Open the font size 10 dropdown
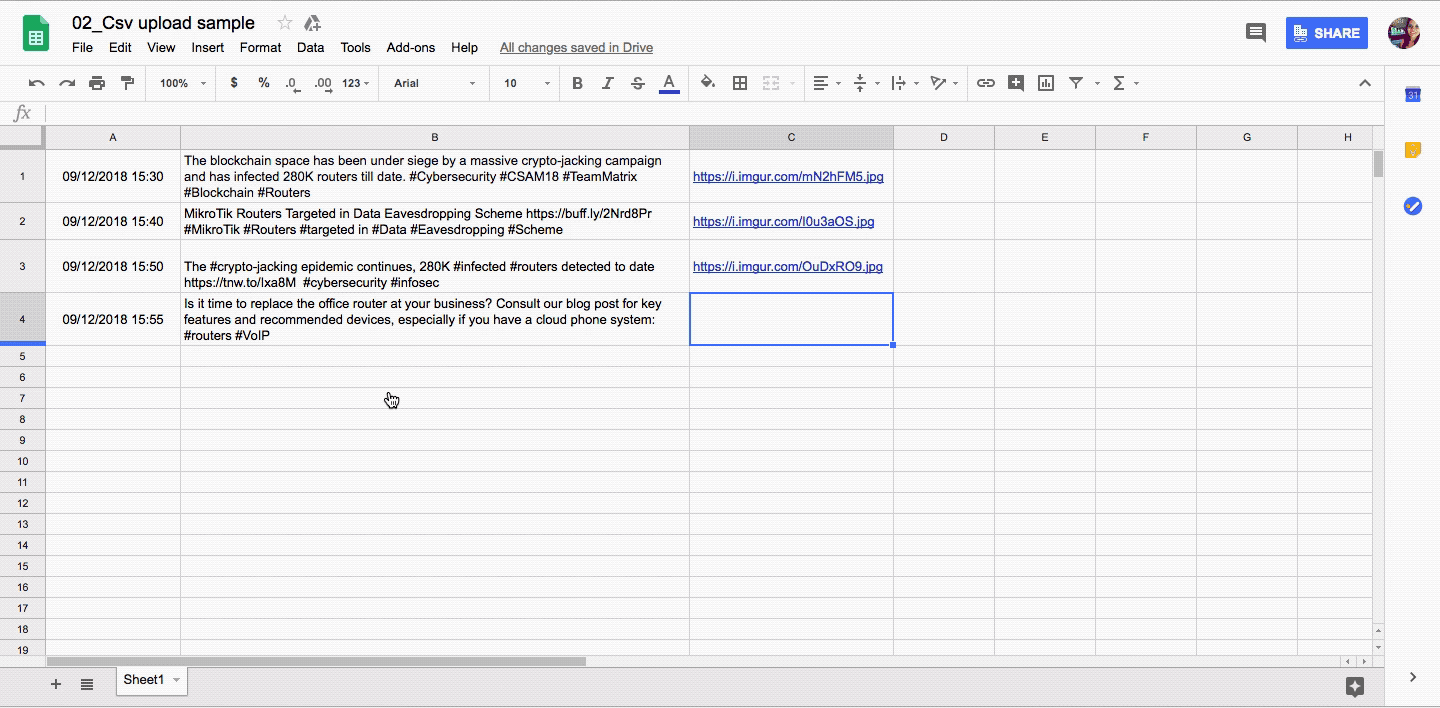 526,83
